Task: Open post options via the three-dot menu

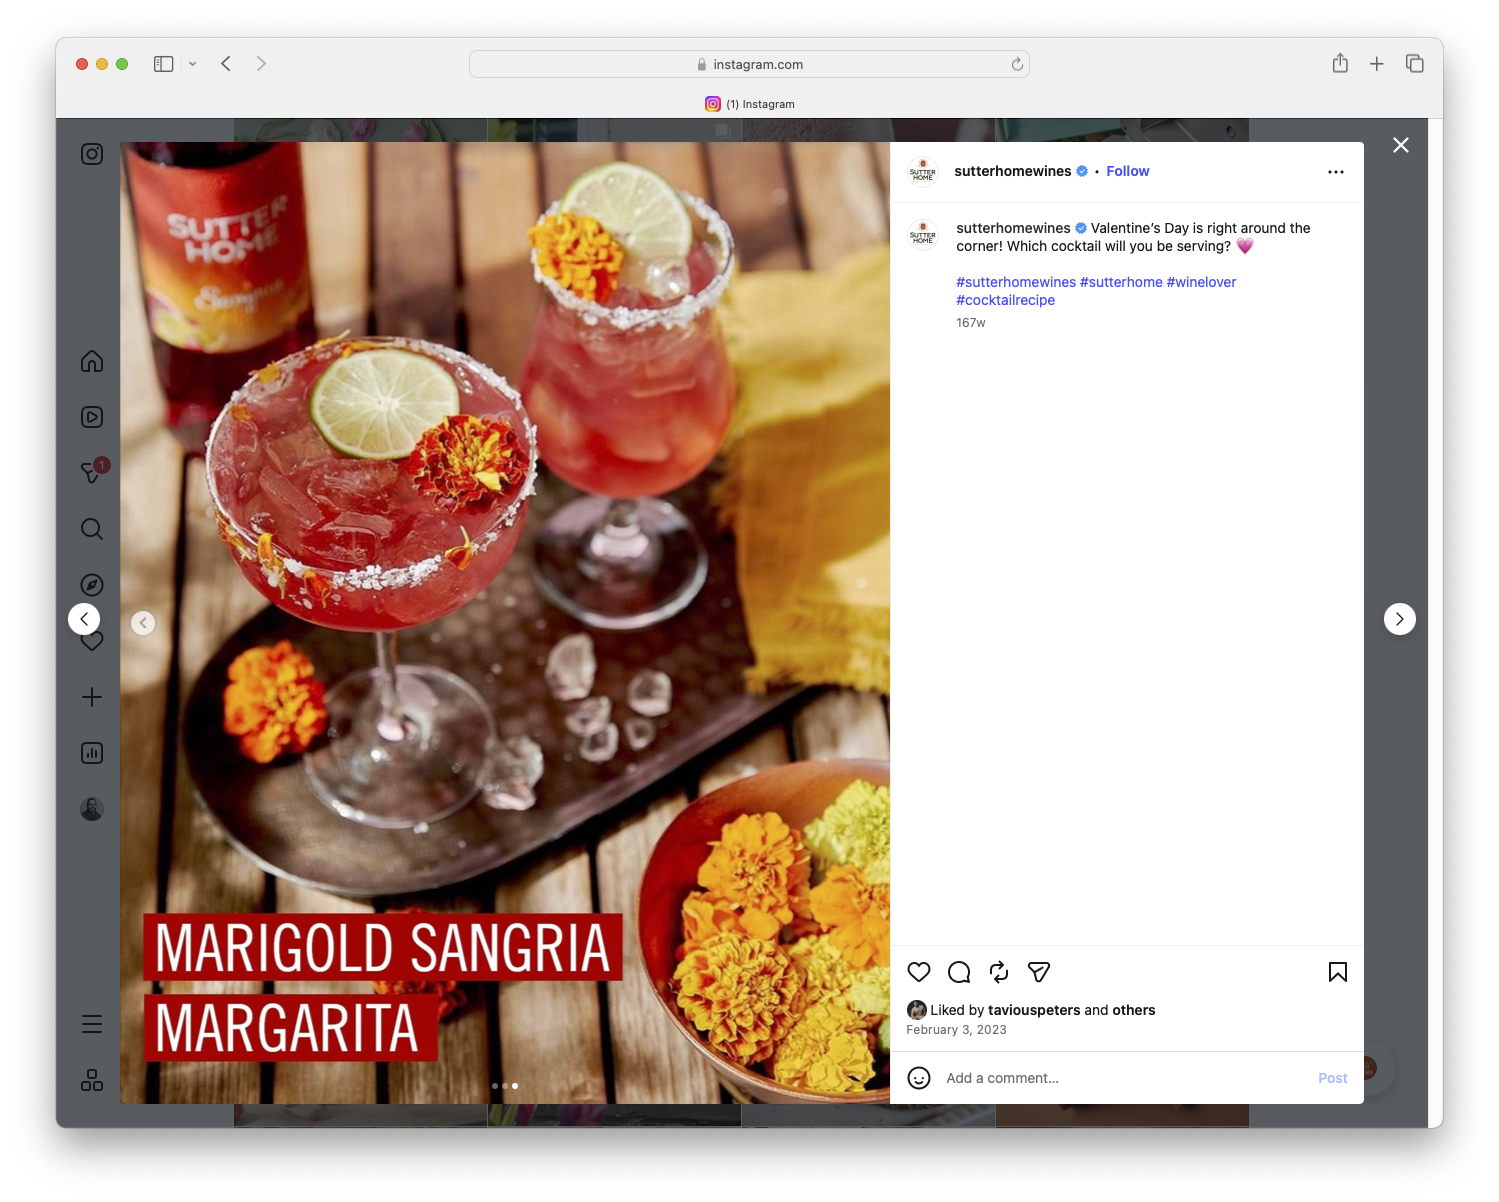Action: [1336, 171]
